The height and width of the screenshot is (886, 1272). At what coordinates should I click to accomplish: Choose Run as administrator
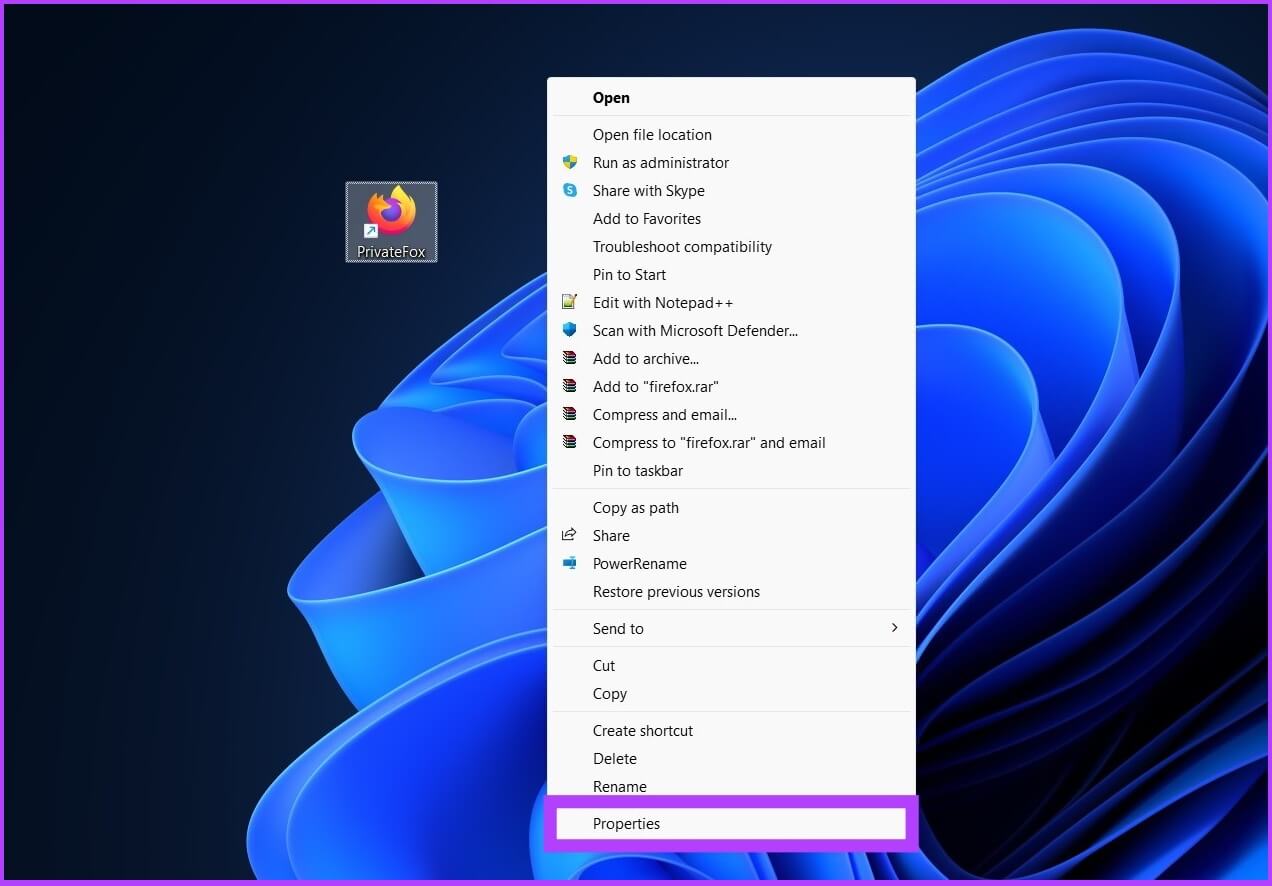[x=731, y=162]
